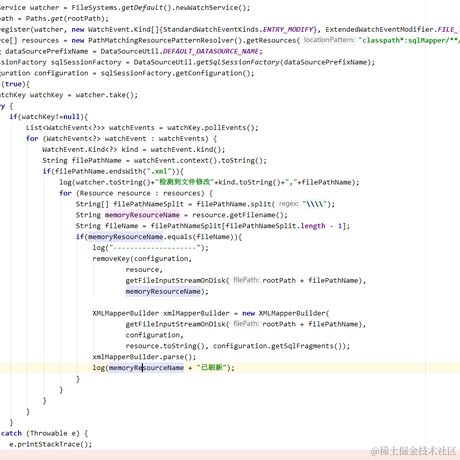Click PathMatchingResourcePatternResolver class name
The width and height of the screenshot is (460, 460).
[161, 40]
